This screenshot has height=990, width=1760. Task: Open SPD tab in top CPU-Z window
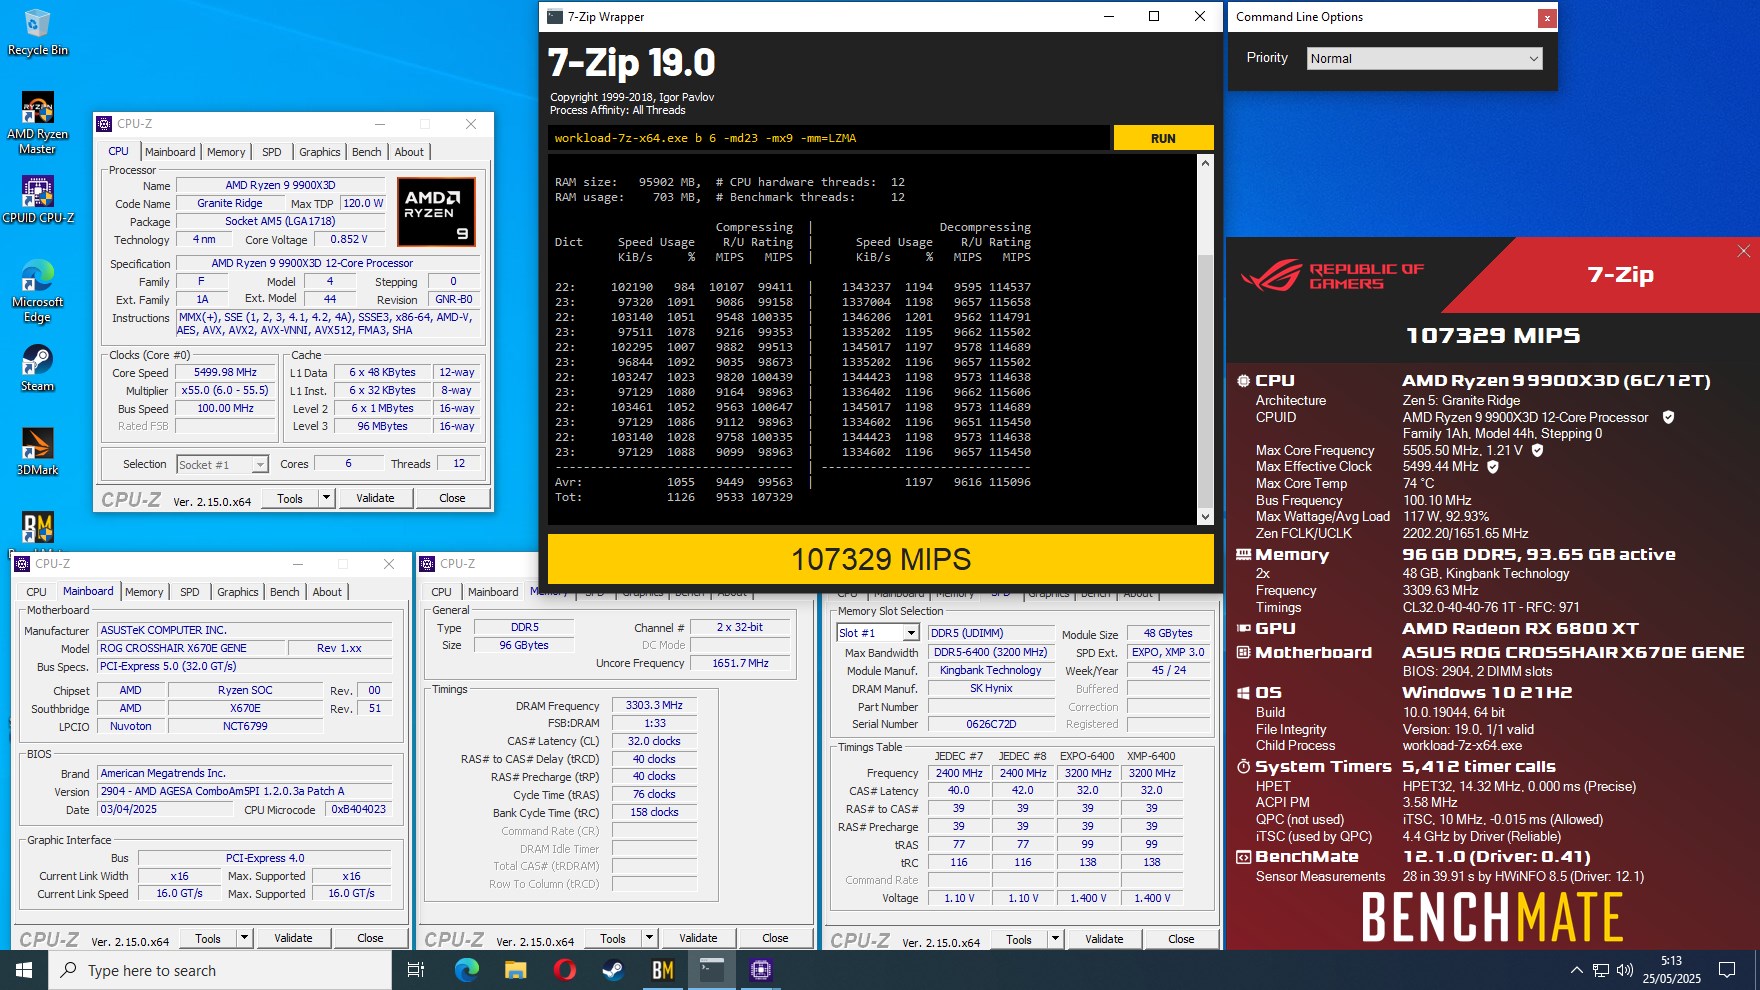tap(272, 152)
